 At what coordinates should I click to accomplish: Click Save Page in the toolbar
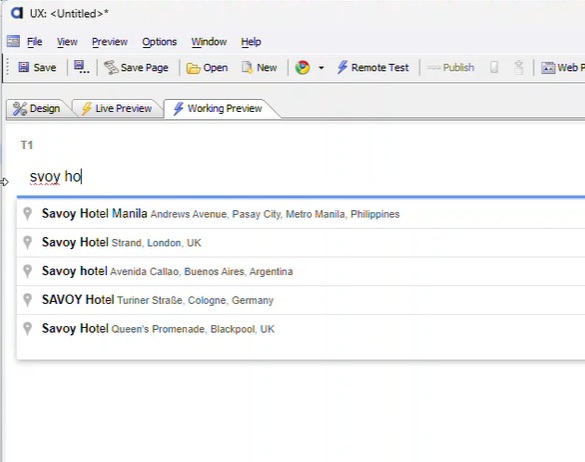pos(136,68)
